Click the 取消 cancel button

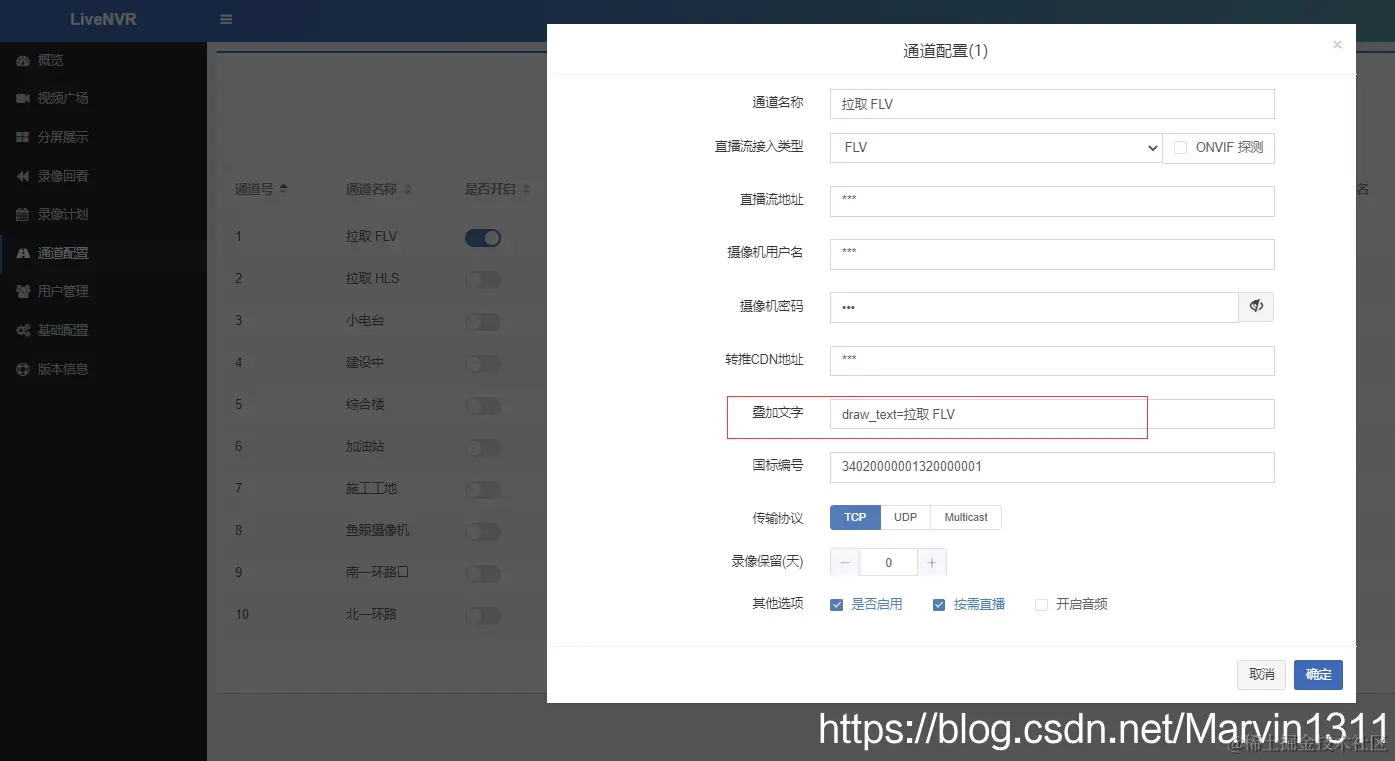[x=1260, y=674]
